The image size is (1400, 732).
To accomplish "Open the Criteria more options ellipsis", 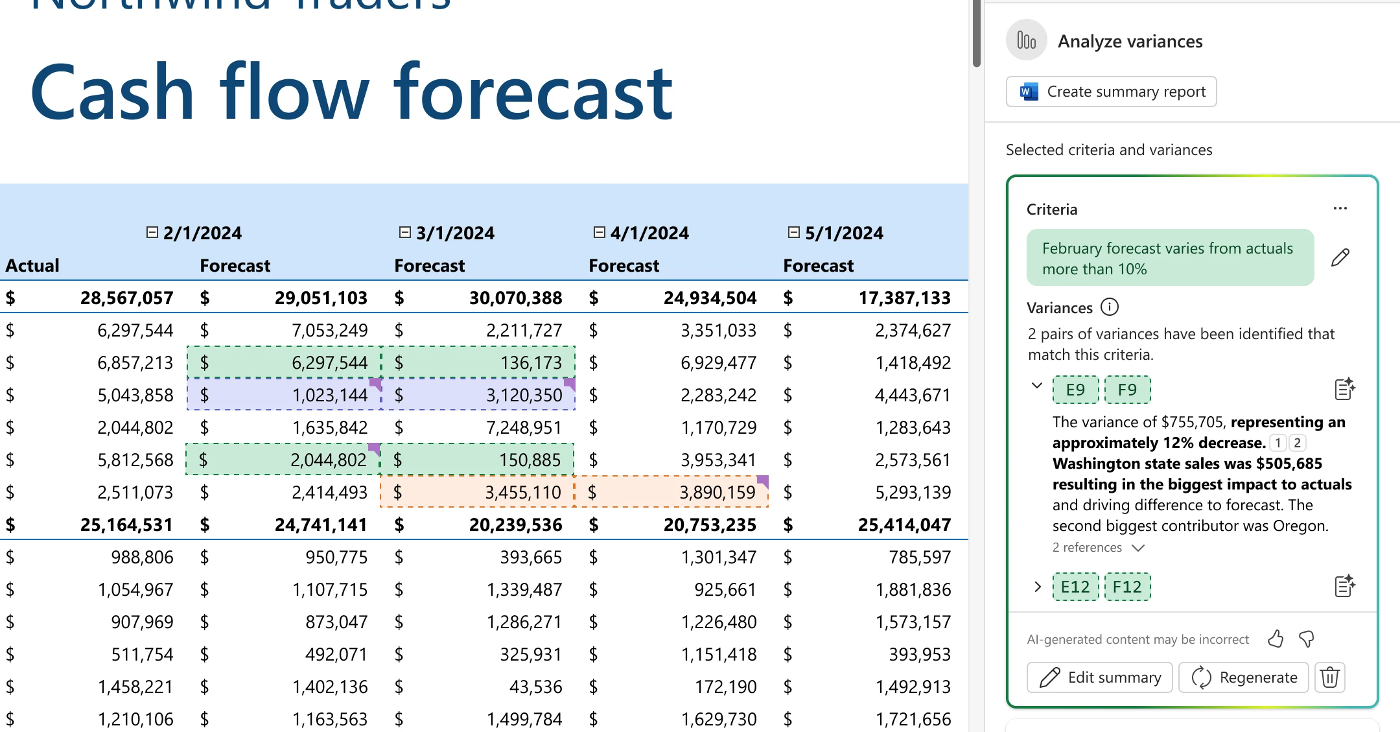I will (x=1340, y=209).
